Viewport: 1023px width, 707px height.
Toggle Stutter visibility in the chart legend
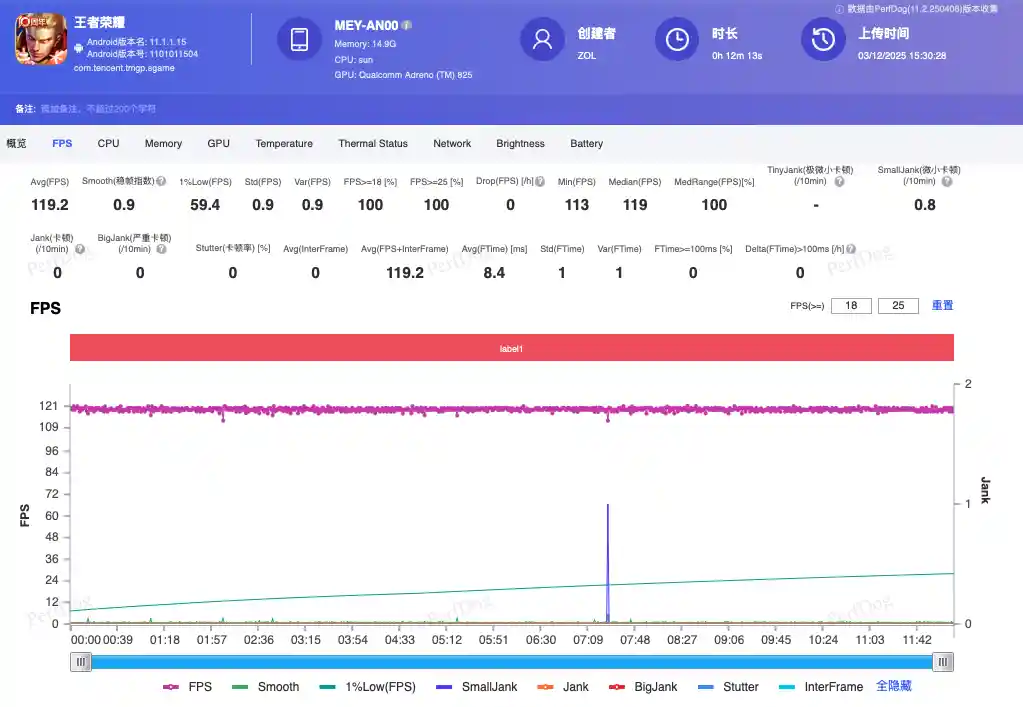coord(741,687)
